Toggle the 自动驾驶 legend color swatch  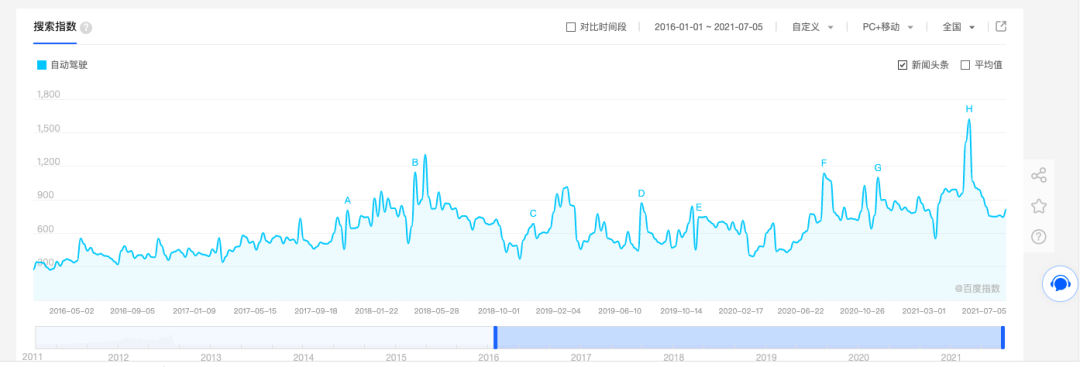click(41, 65)
